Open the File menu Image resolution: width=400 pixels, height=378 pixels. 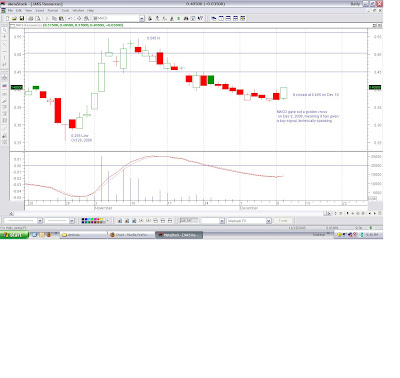[x=10, y=11]
